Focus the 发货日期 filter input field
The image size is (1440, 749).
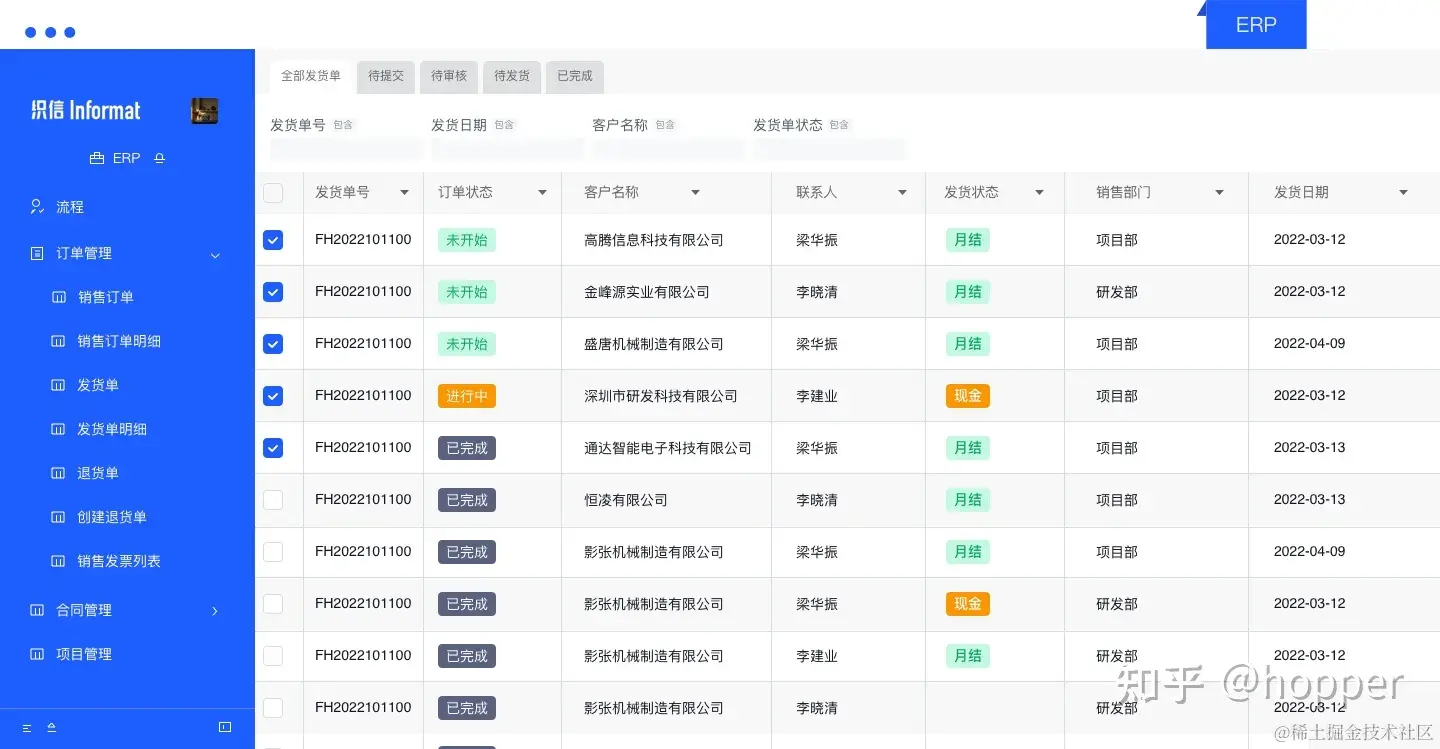coord(508,149)
